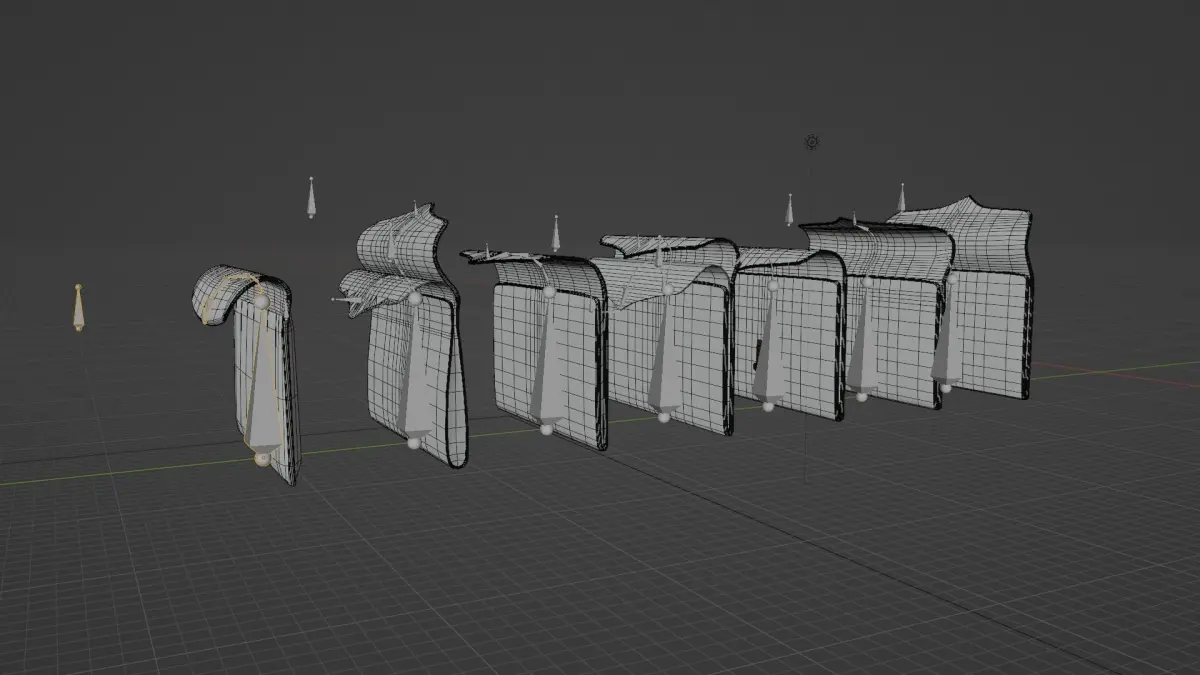Click bottom joint sphere under the second cloth
Image resolution: width=1200 pixels, height=675 pixels.
(414, 443)
